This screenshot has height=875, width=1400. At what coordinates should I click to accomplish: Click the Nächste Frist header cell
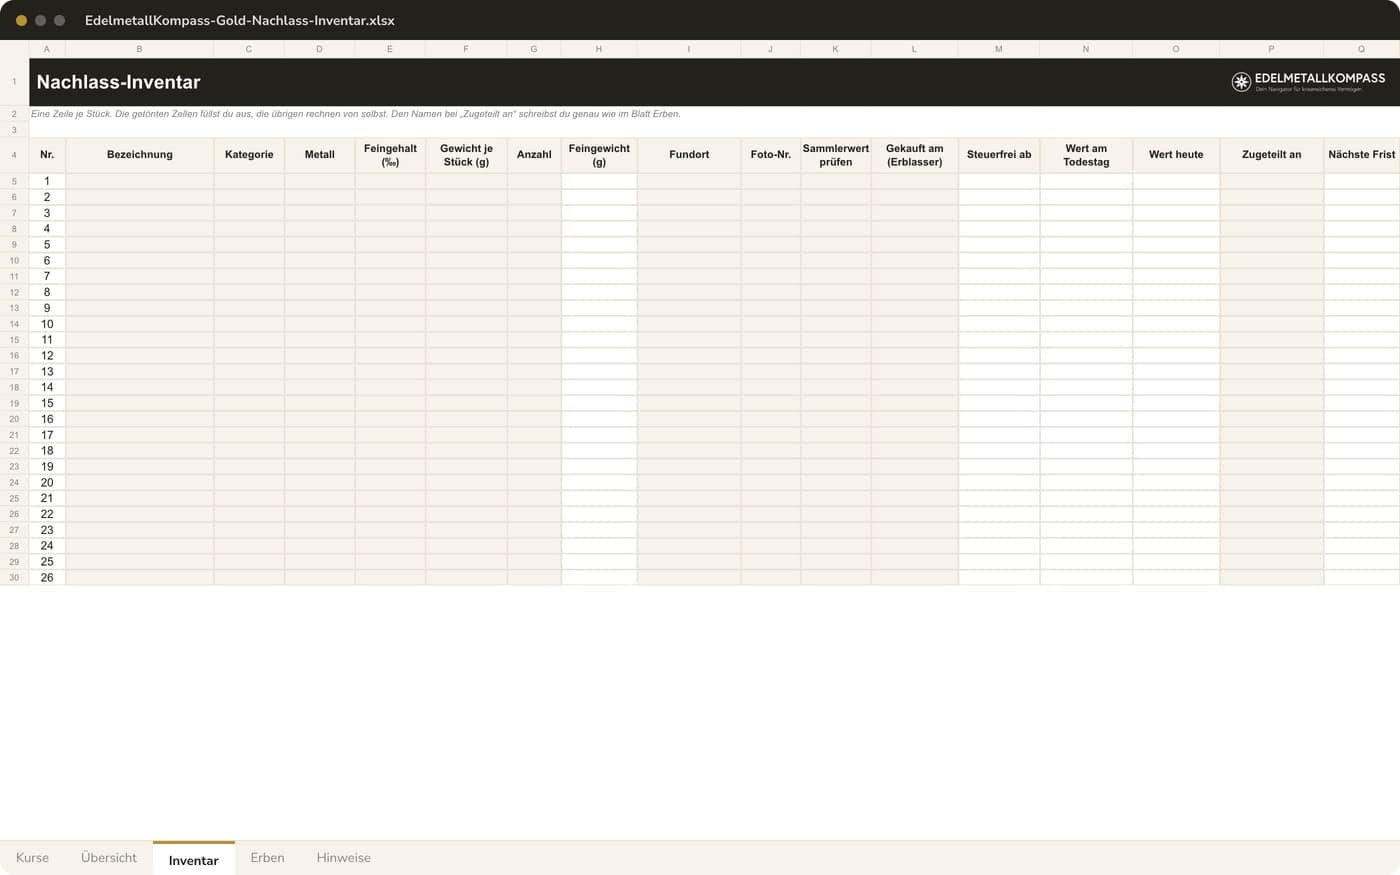(1362, 155)
